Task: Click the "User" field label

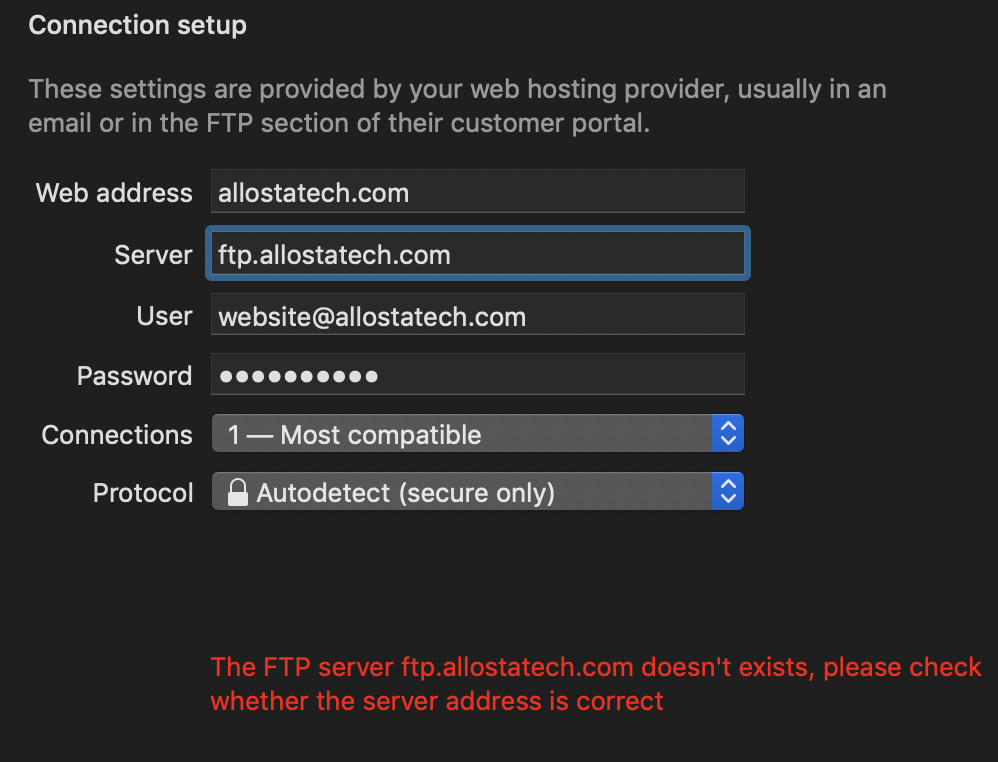Action: tap(164, 316)
